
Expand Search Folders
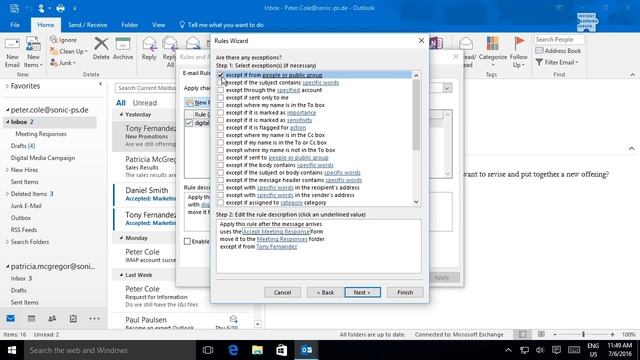7,242
